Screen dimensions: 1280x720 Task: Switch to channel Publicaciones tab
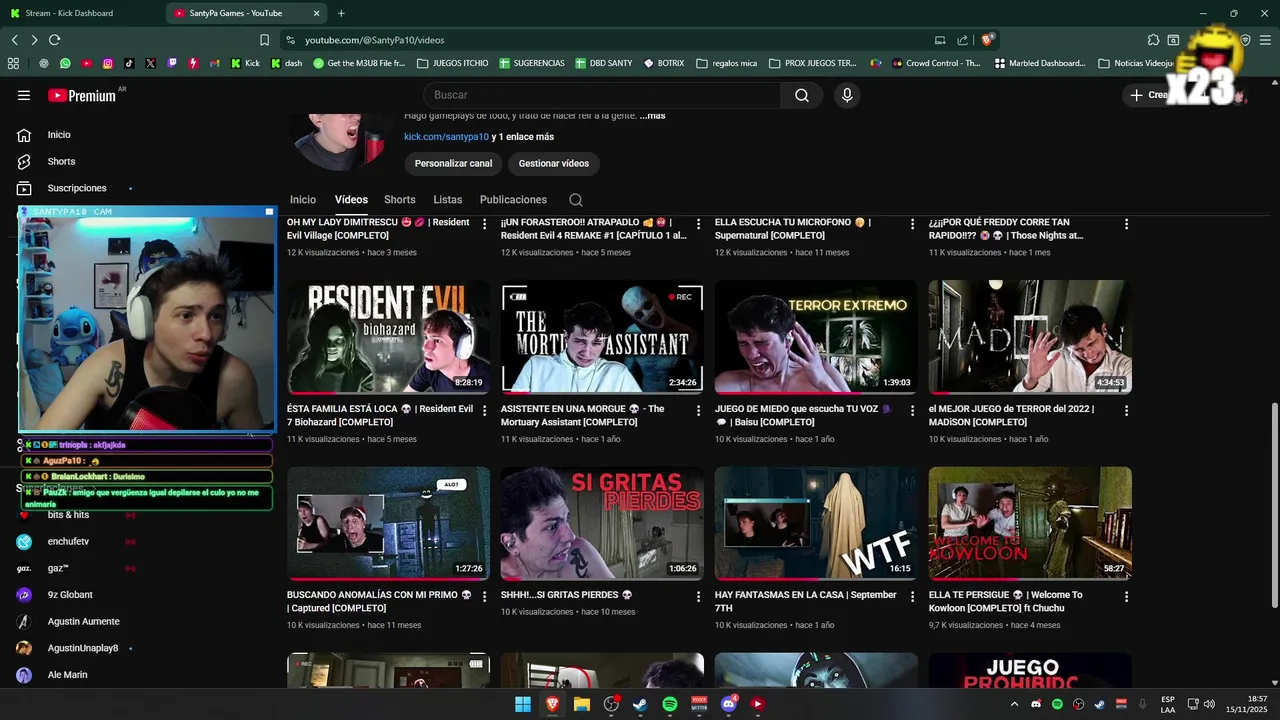point(513,200)
